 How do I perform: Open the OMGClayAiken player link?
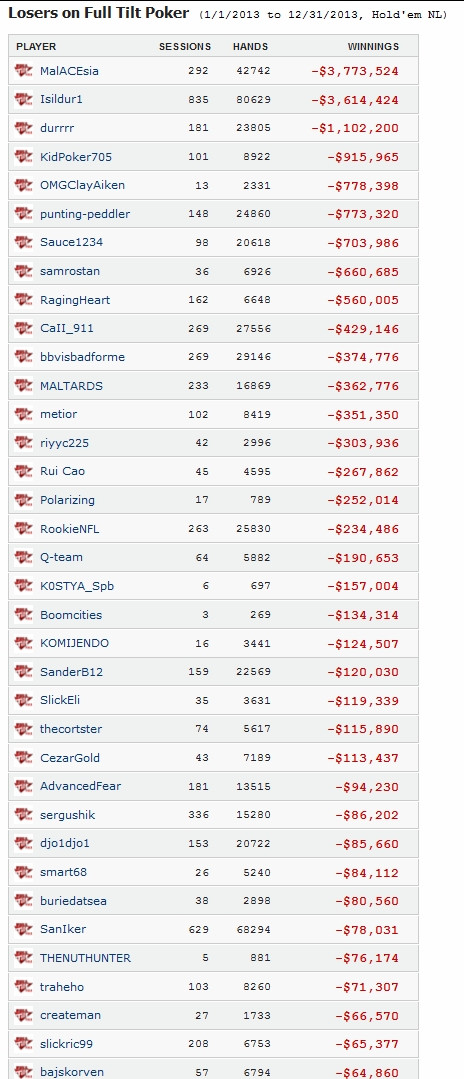click(x=83, y=185)
